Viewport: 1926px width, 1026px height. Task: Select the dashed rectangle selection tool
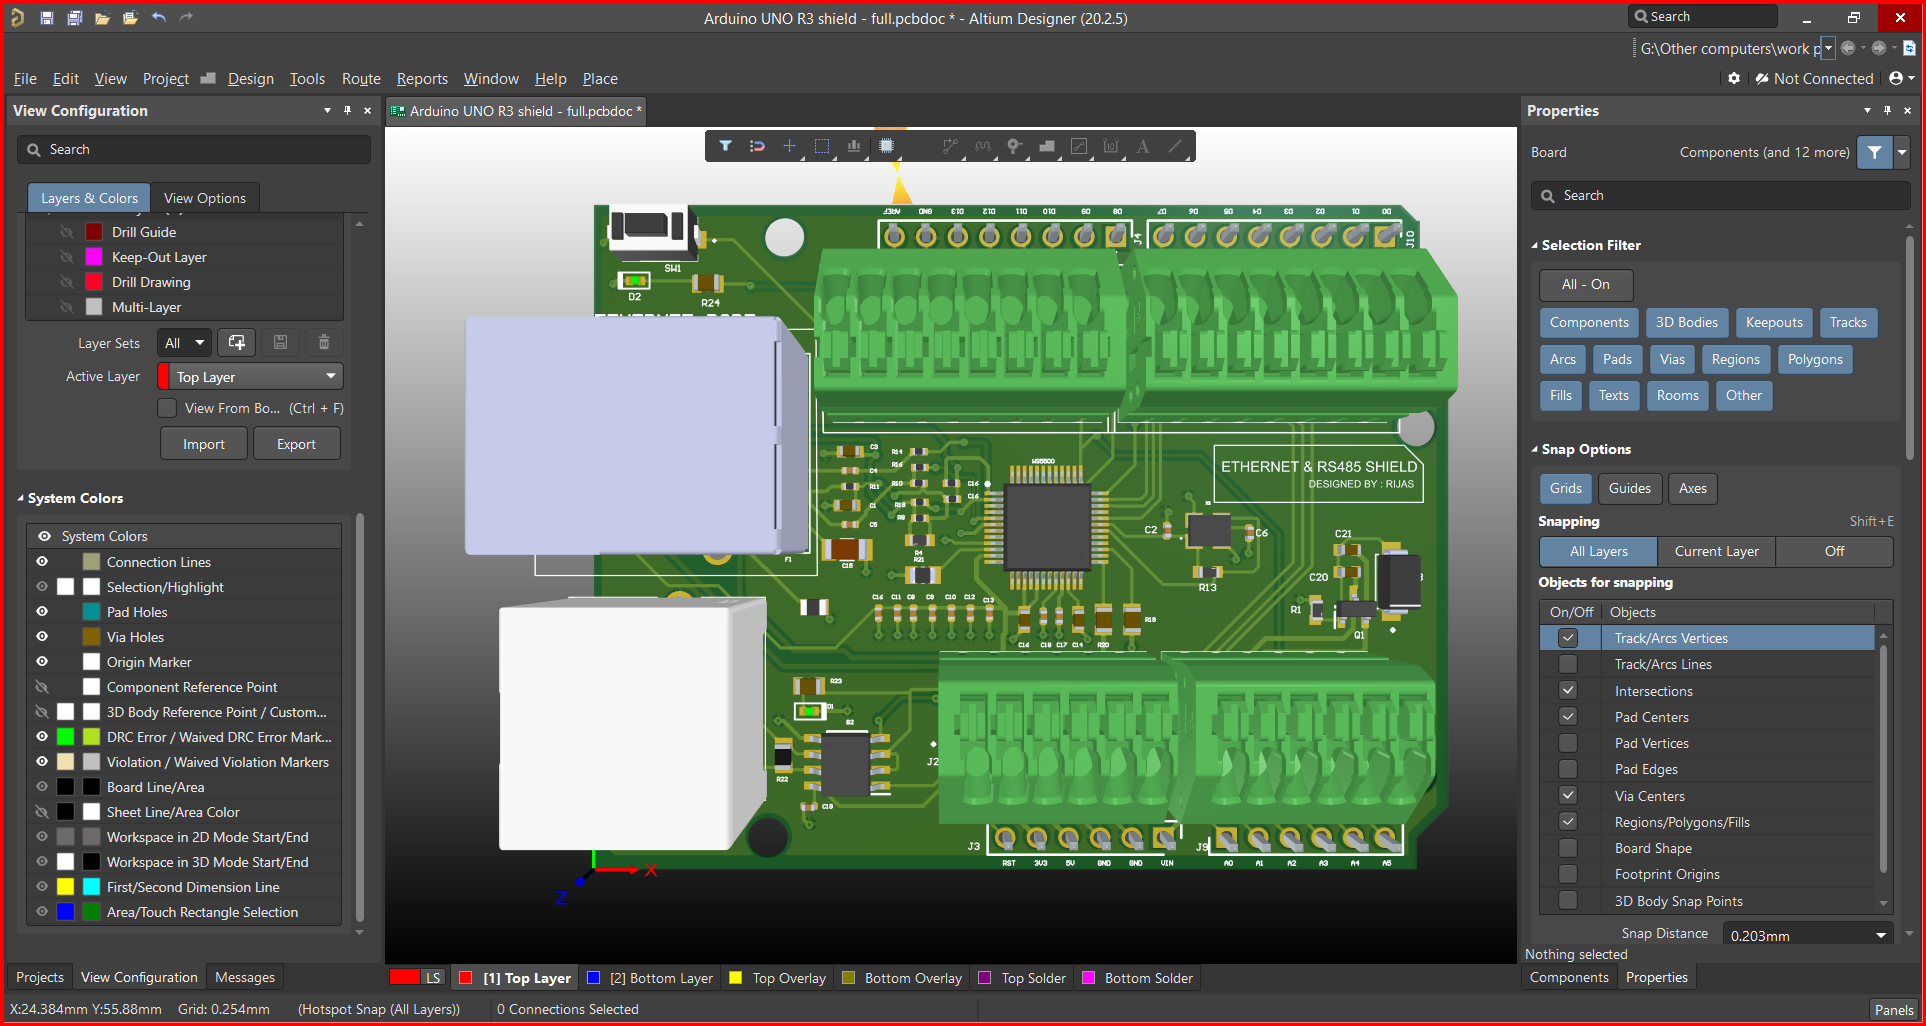[x=822, y=146]
